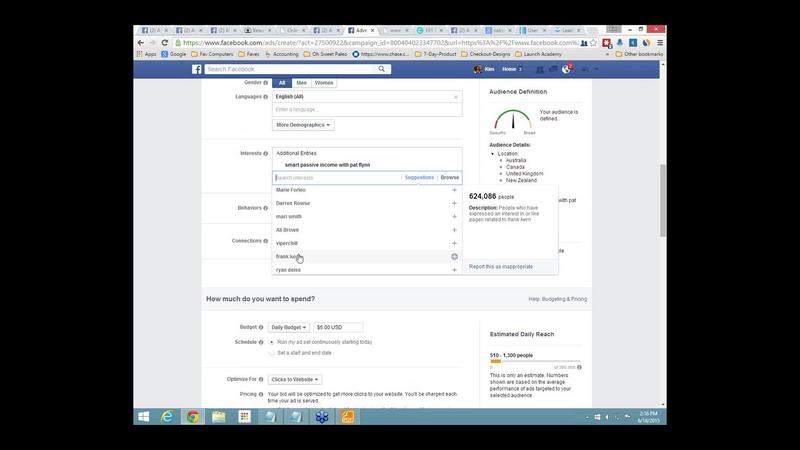Viewport: 800px width, 450px height.
Task: Click the Gender info icon
Action: [x=265, y=83]
